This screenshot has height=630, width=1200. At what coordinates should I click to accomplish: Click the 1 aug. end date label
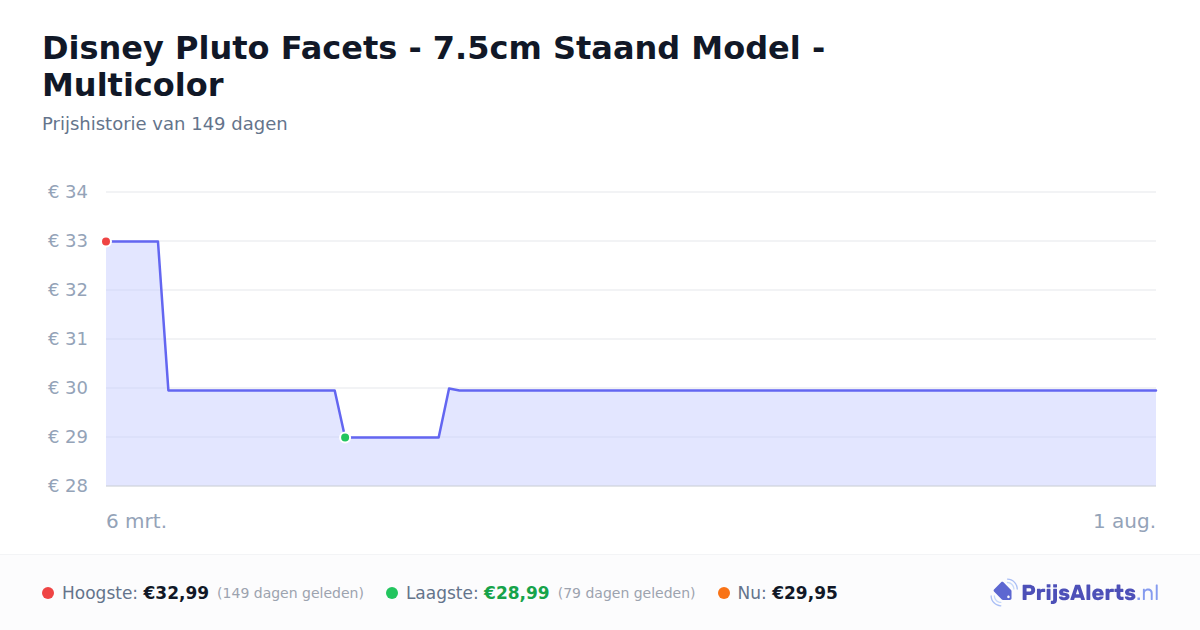point(1124,521)
